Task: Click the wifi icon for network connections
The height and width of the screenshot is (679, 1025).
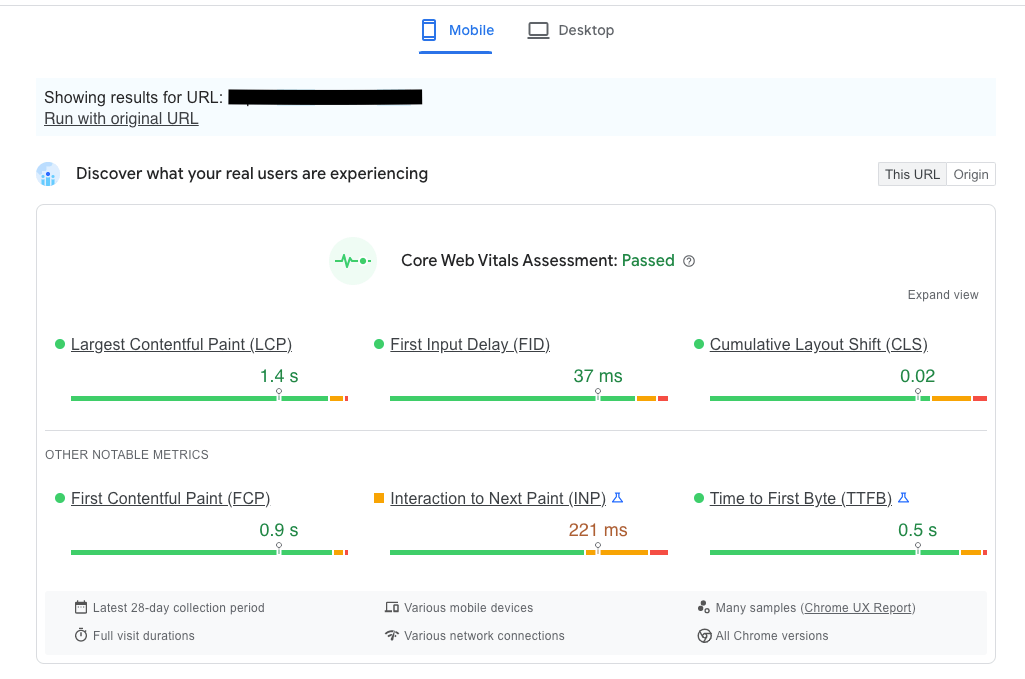Action: click(392, 635)
